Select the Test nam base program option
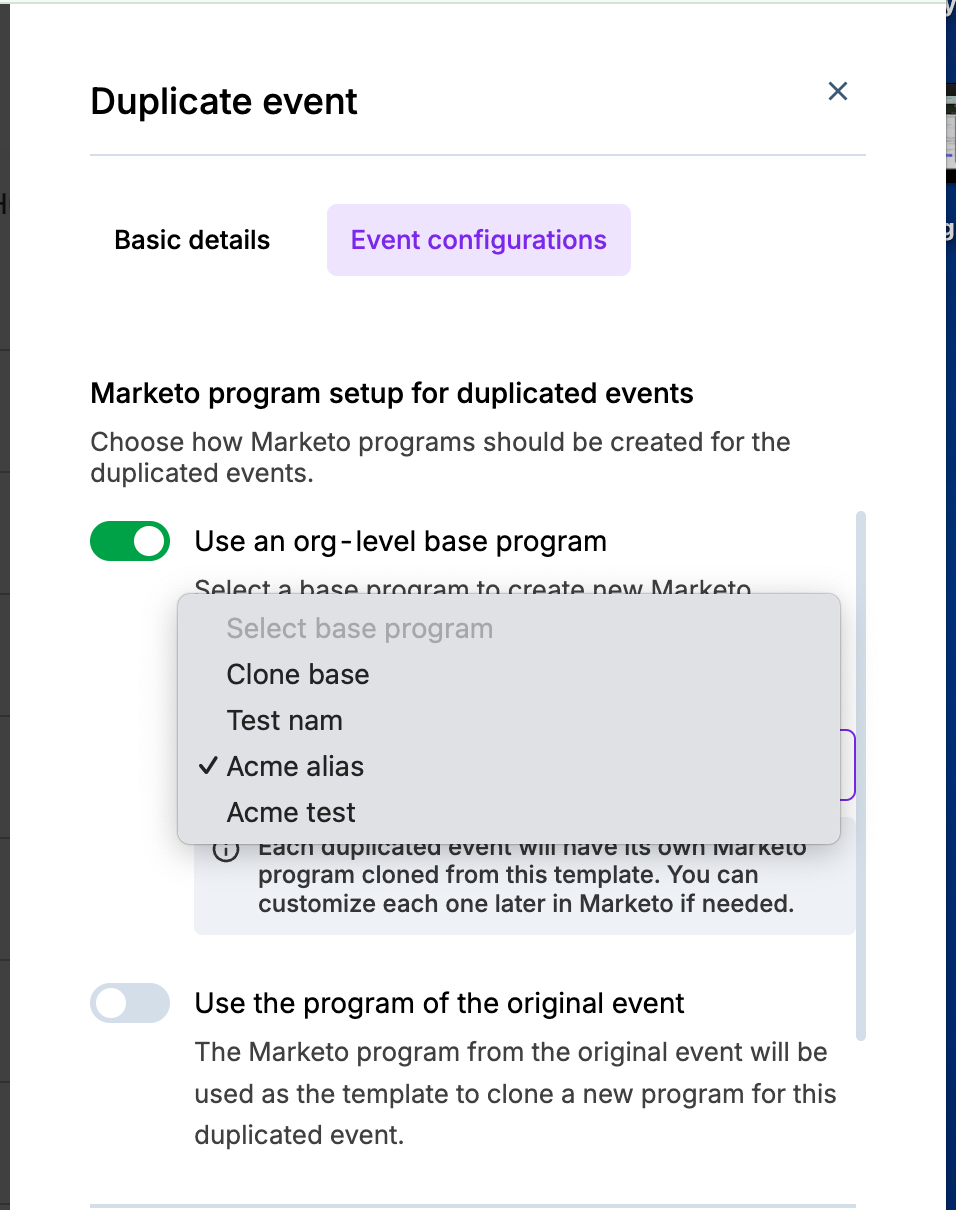This screenshot has height=1210, width=956. coord(285,720)
